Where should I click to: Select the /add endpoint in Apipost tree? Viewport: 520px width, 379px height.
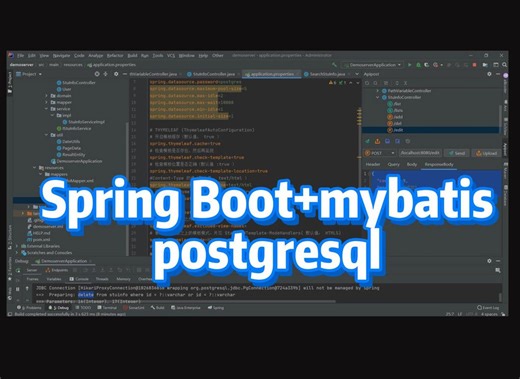(395, 117)
